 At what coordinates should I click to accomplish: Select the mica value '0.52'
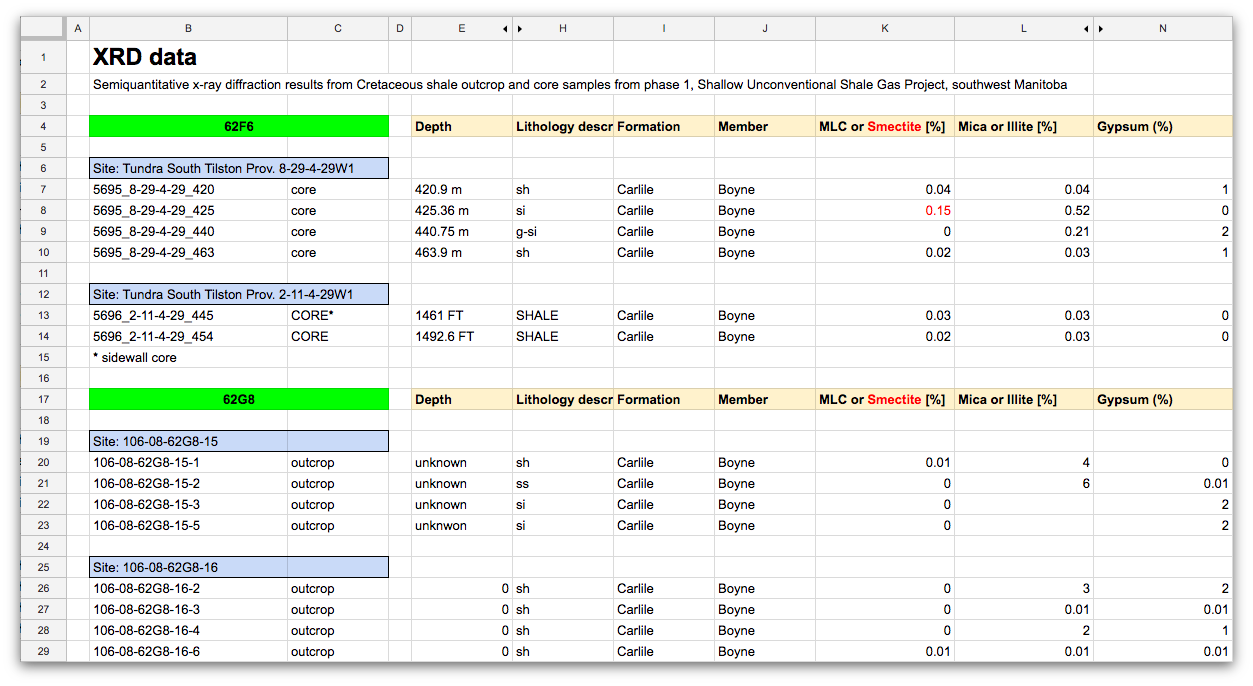tap(1024, 211)
